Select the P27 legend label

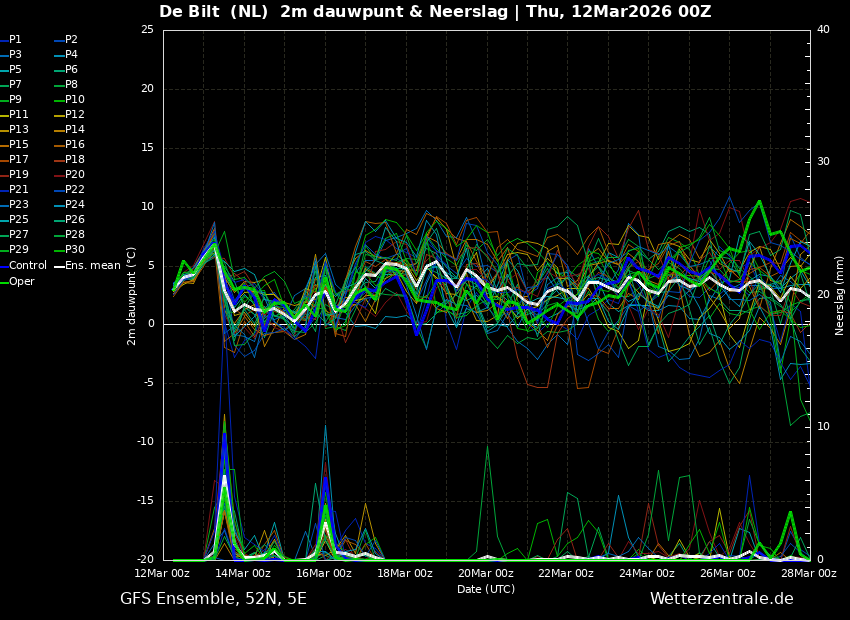click(x=19, y=235)
